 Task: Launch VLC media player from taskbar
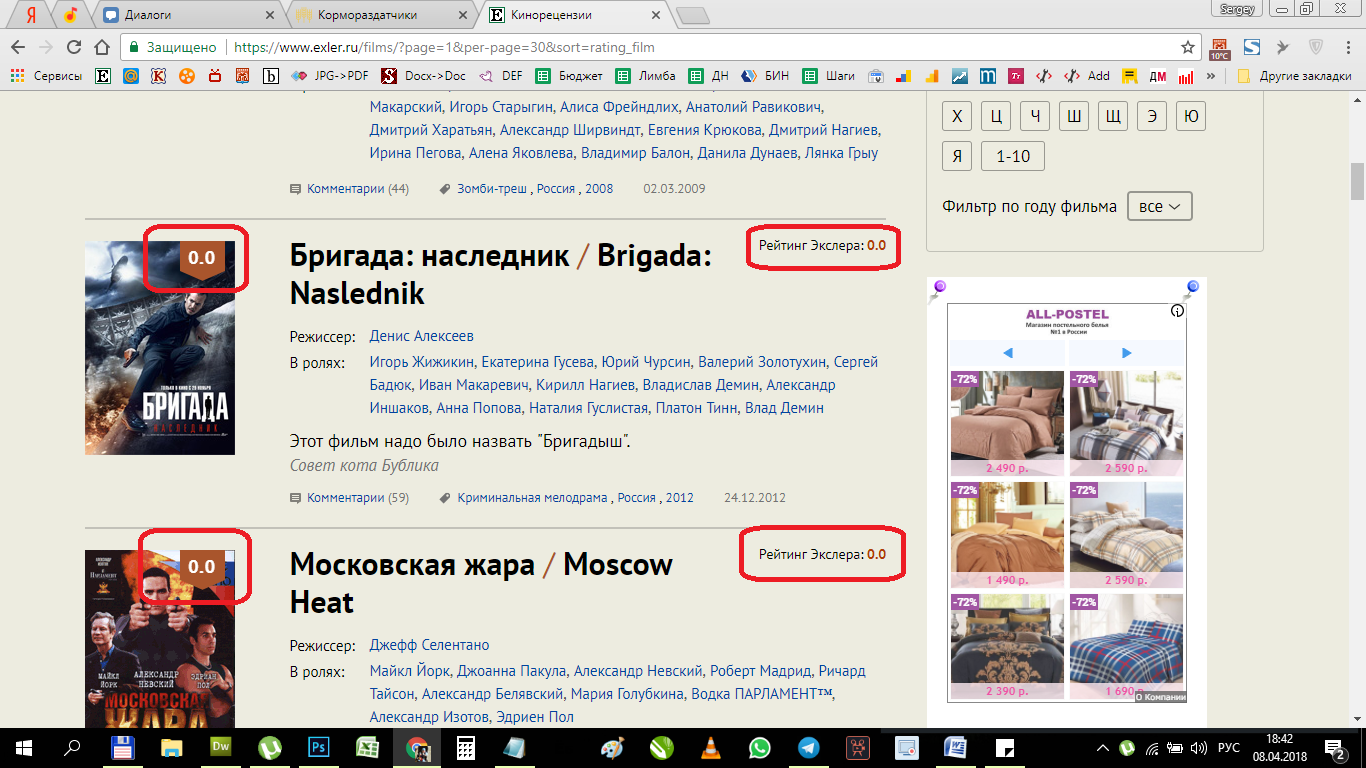(711, 747)
